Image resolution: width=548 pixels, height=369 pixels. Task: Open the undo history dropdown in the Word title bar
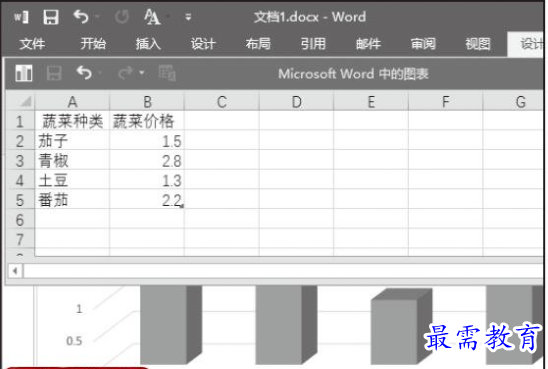[x=98, y=16]
